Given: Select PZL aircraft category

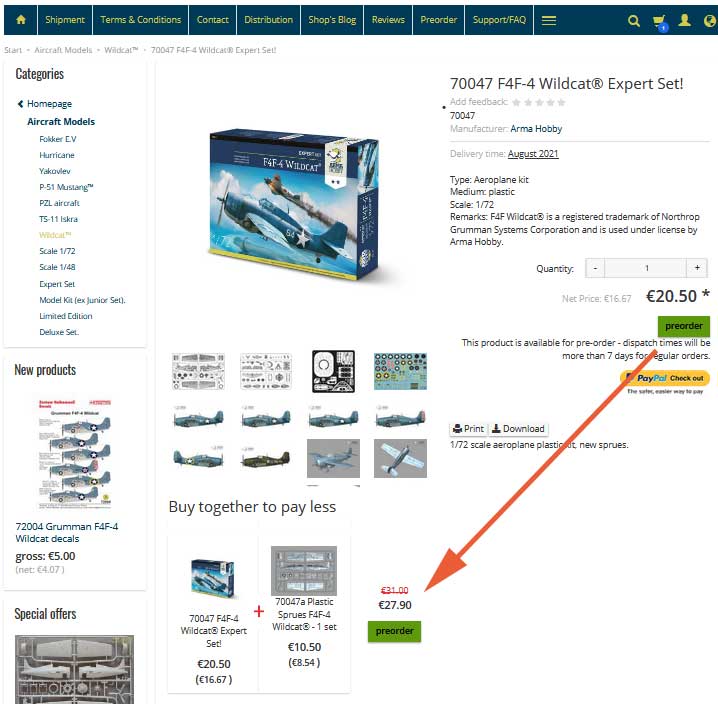Looking at the screenshot, I should pos(60,203).
